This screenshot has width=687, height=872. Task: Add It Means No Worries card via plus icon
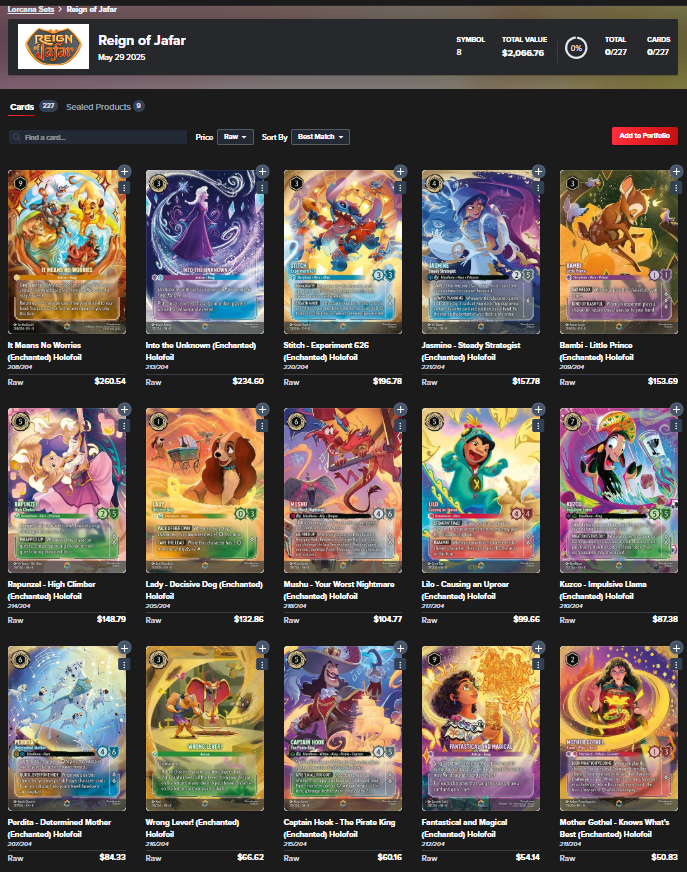click(125, 171)
